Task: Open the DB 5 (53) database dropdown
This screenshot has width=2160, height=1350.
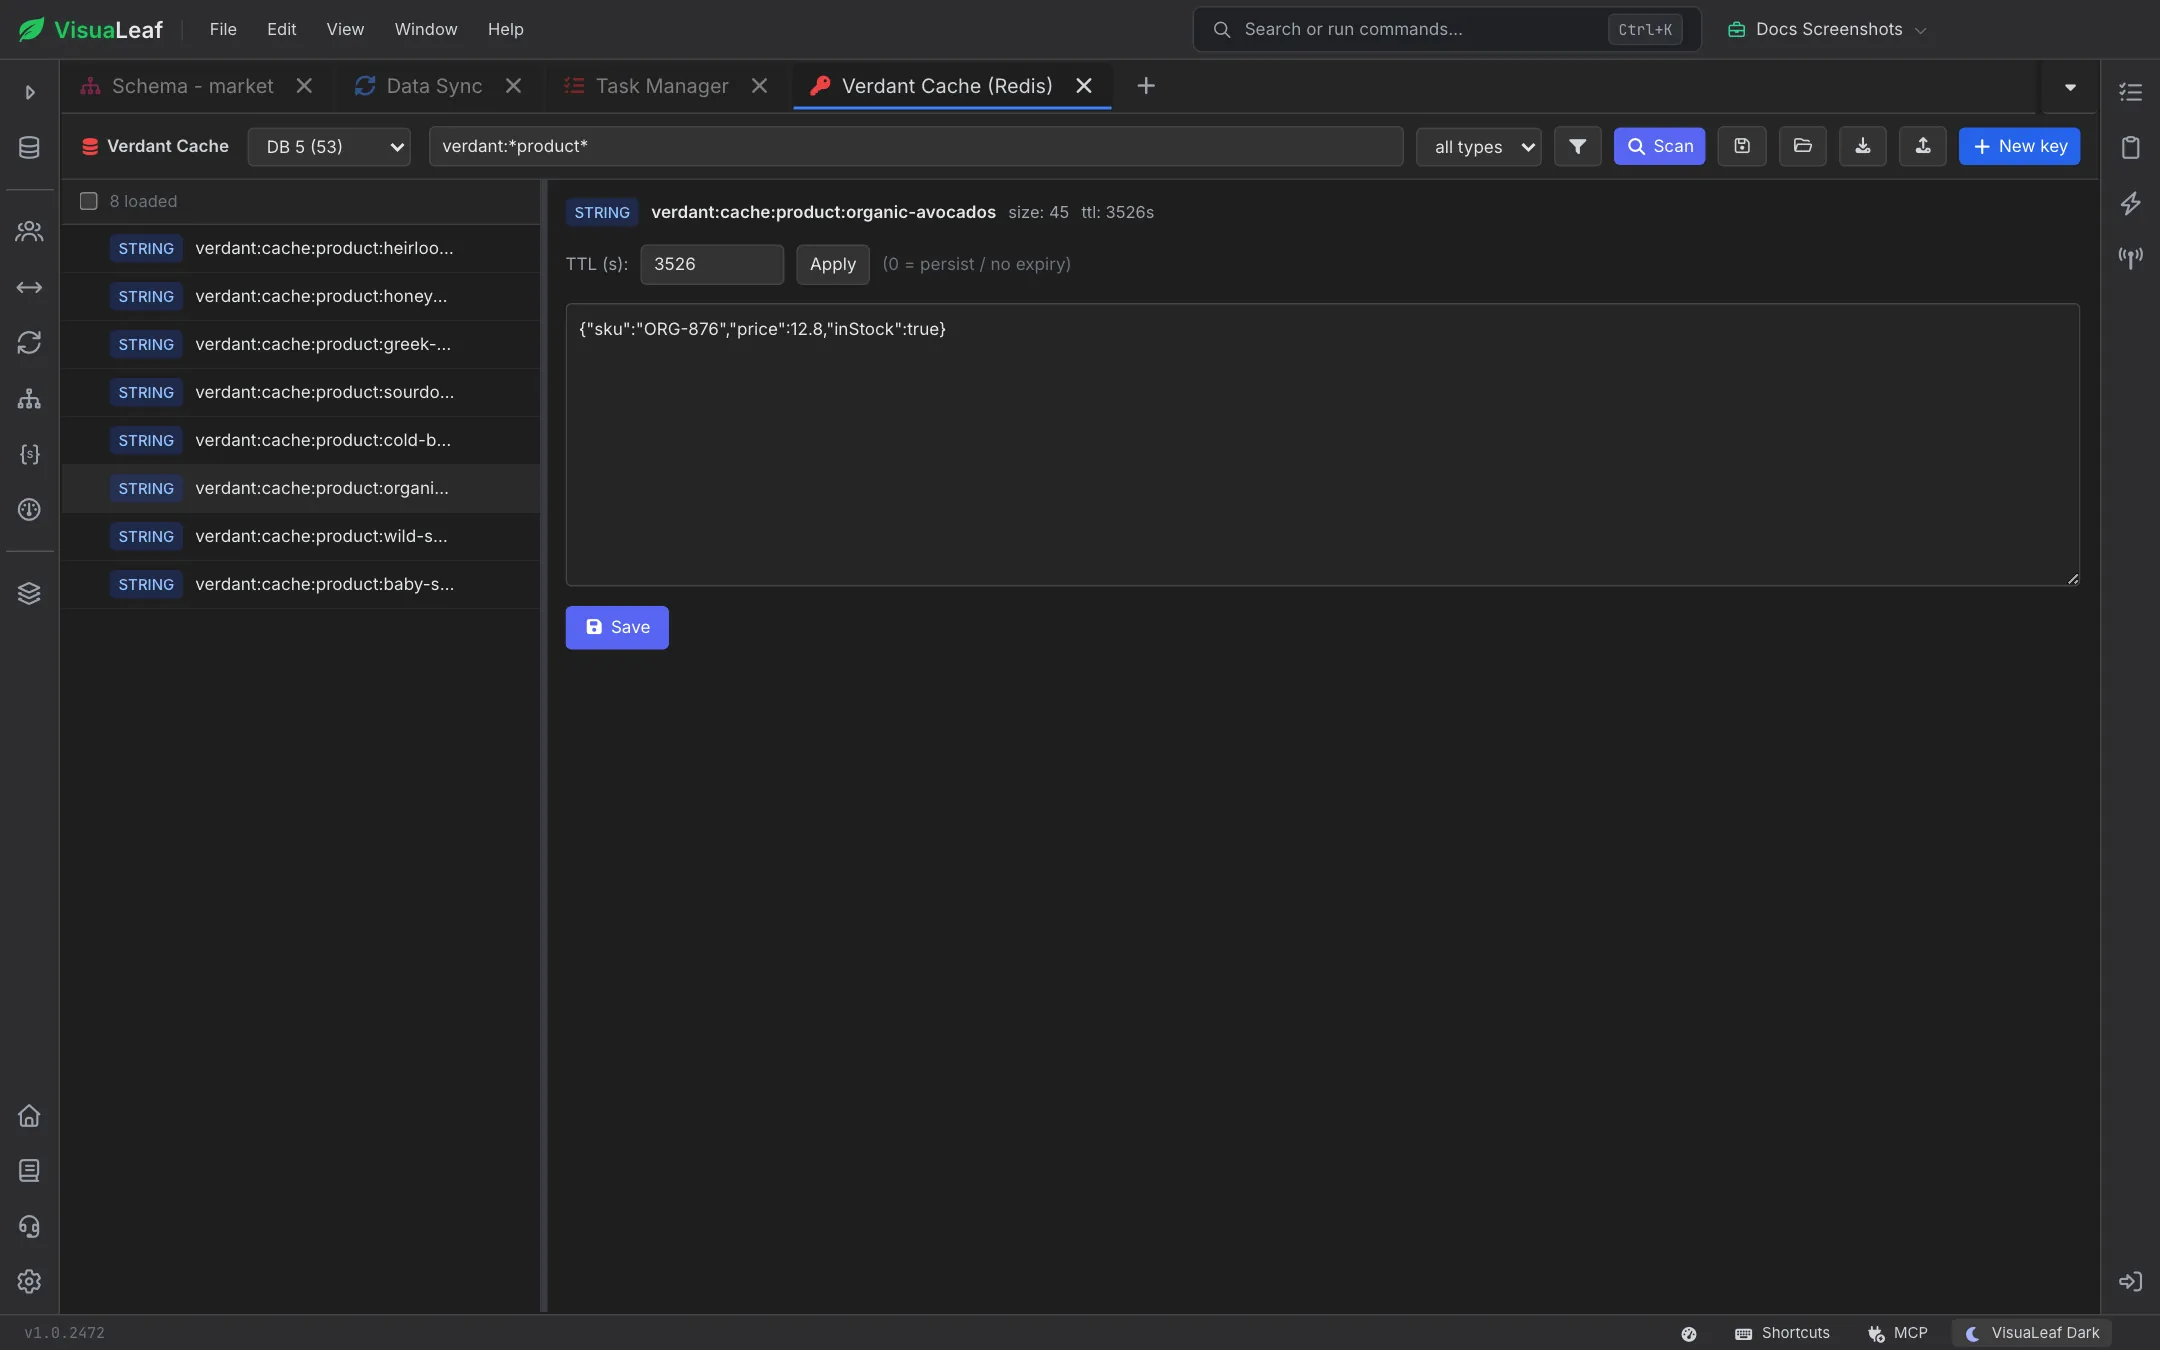Action: [x=329, y=146]
